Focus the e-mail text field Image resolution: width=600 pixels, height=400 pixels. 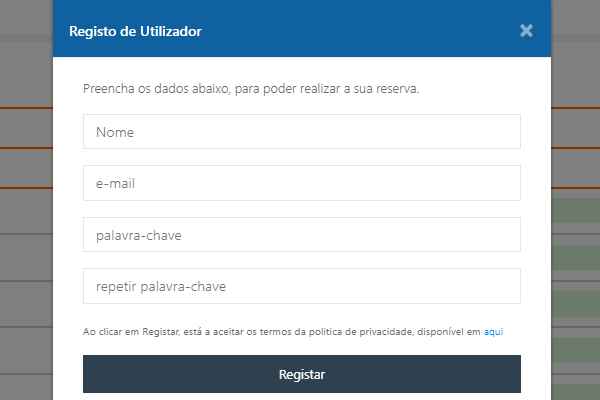coord(302,183)
